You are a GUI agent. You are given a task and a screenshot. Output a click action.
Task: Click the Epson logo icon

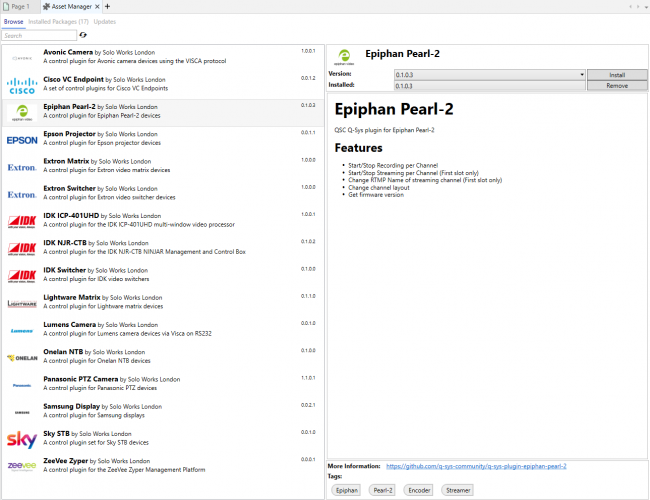coord(22,141)
